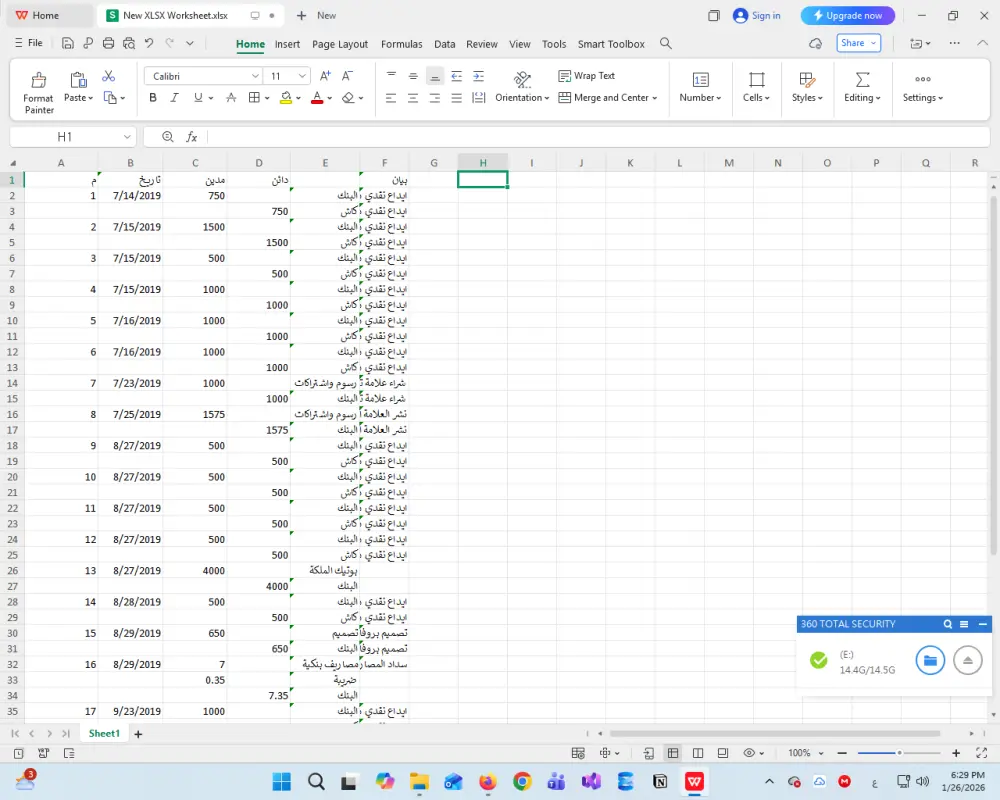Apply italic formatting
Viewport: 1000px width, 800px height.
(x=172, y=97)
